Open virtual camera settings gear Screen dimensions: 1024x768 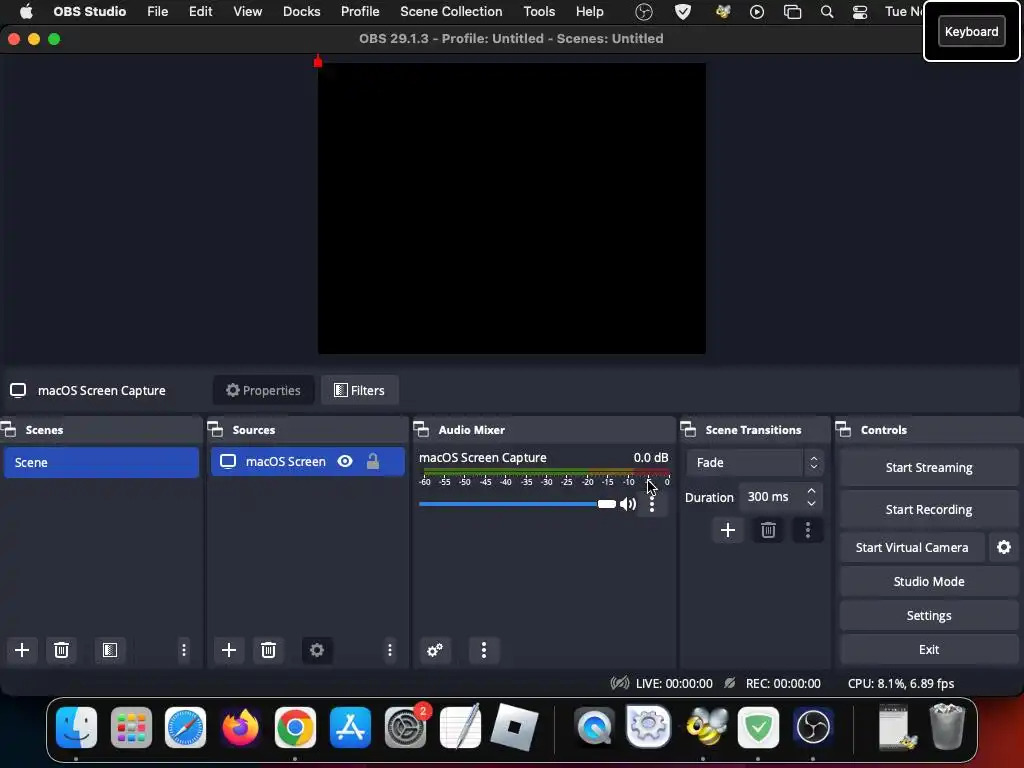pyautogui.click(x=1004, y=547)
